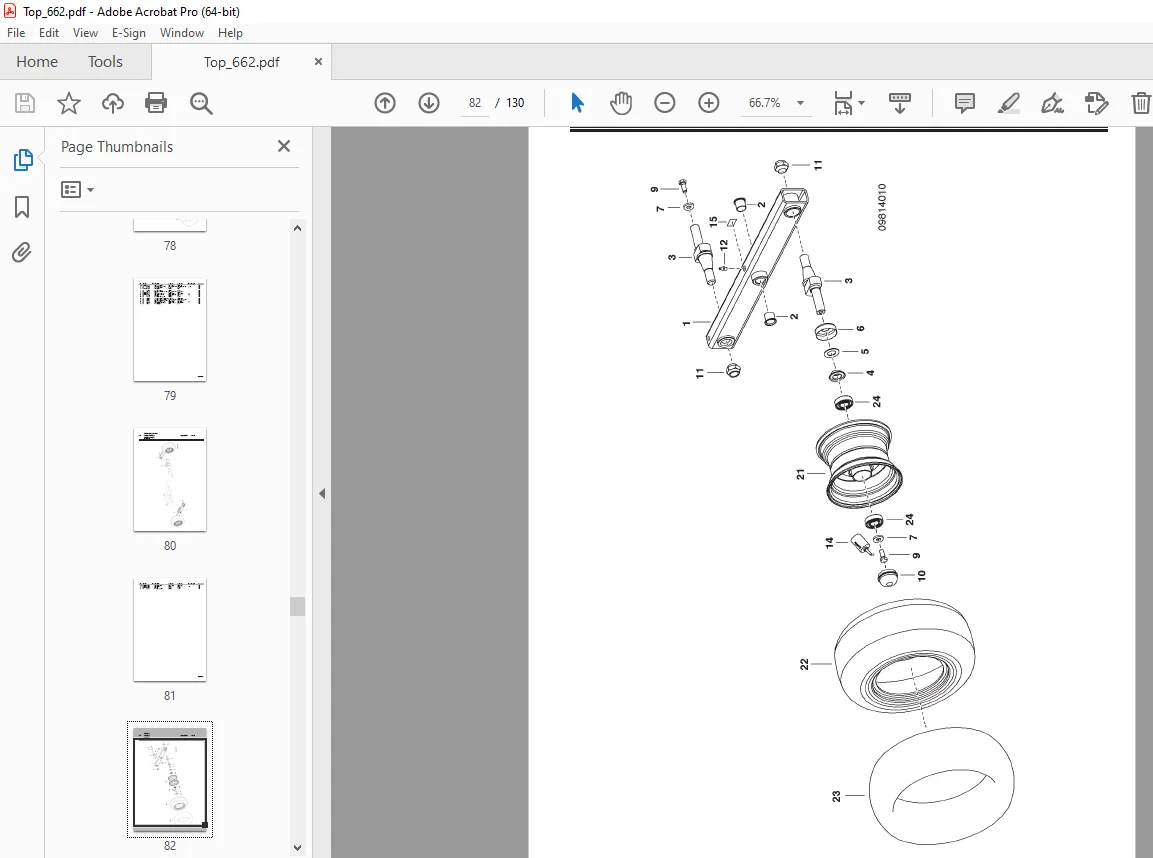Screen dimensions: 1153x858
Task: Open the E-Sign menu
Action: [x=129, y=33]
